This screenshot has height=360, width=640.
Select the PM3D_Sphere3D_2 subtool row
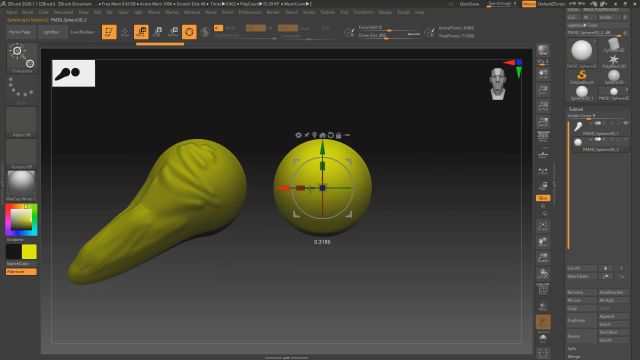coord(600,144)
